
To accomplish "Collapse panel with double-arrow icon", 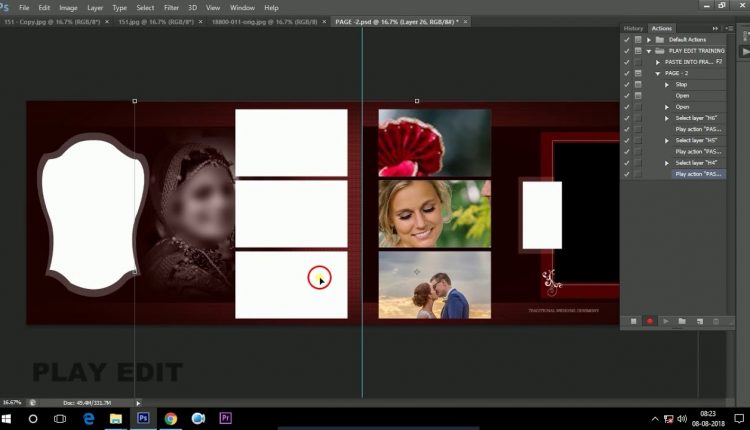I will coord(715,28).
